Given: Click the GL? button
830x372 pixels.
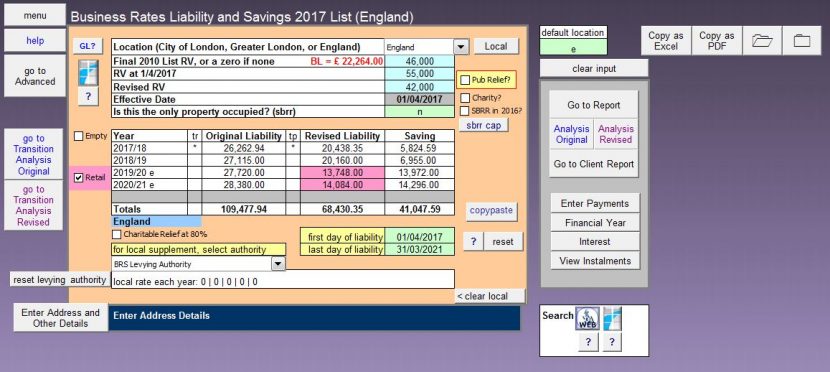Looking at the screenshot, I should [87, 46].
